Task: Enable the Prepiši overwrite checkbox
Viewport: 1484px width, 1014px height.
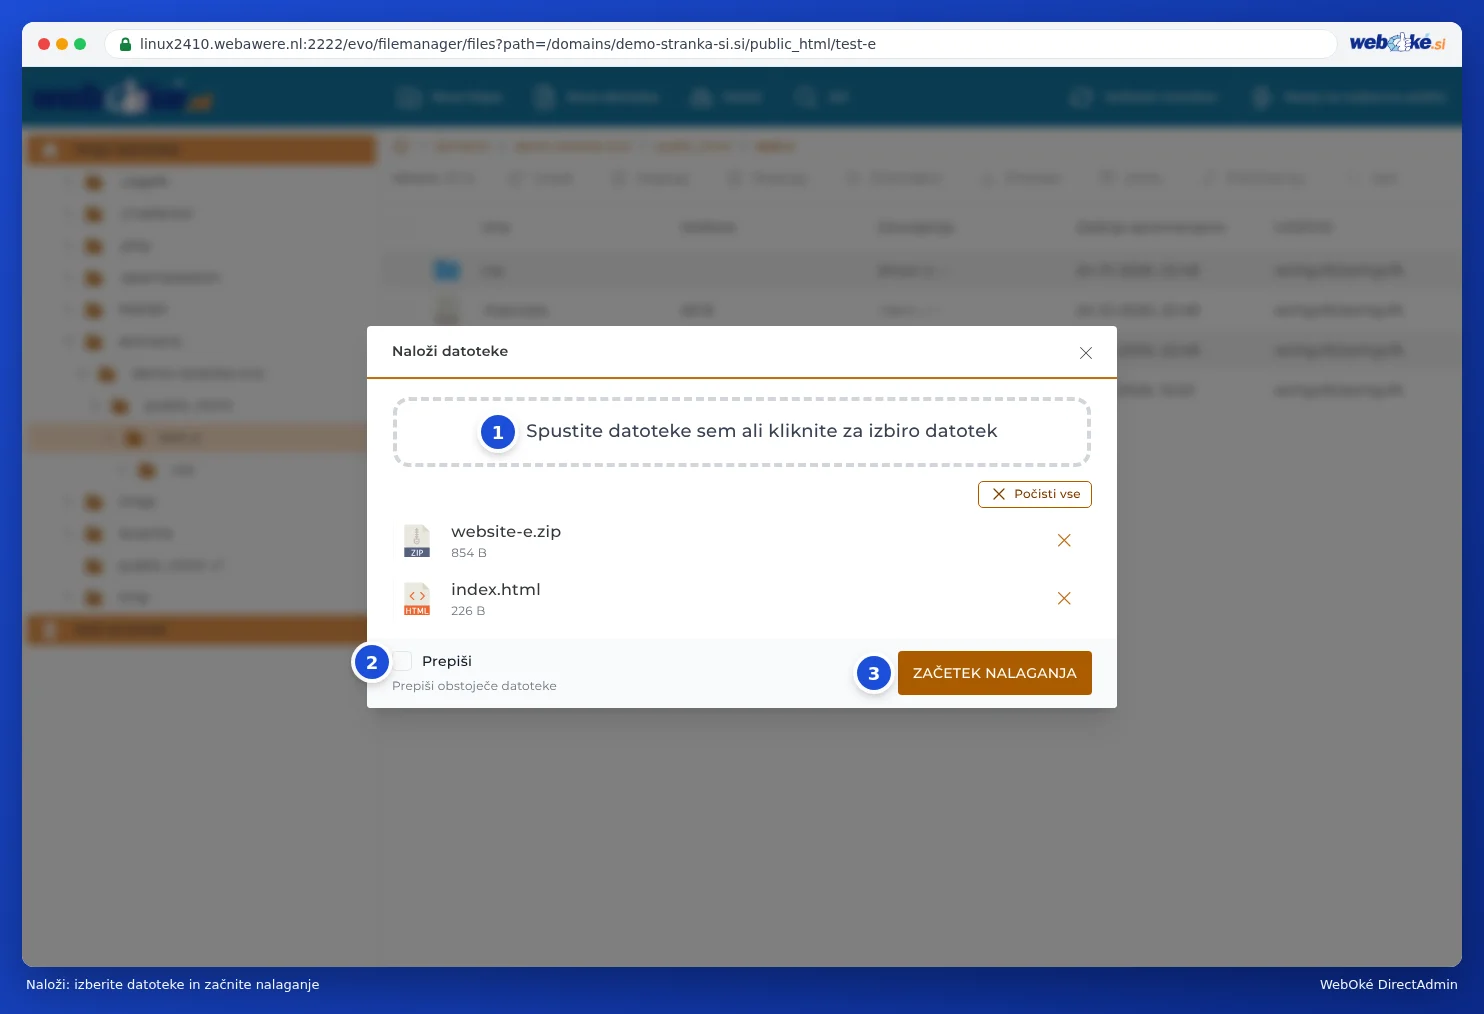Action: (402, 661)
